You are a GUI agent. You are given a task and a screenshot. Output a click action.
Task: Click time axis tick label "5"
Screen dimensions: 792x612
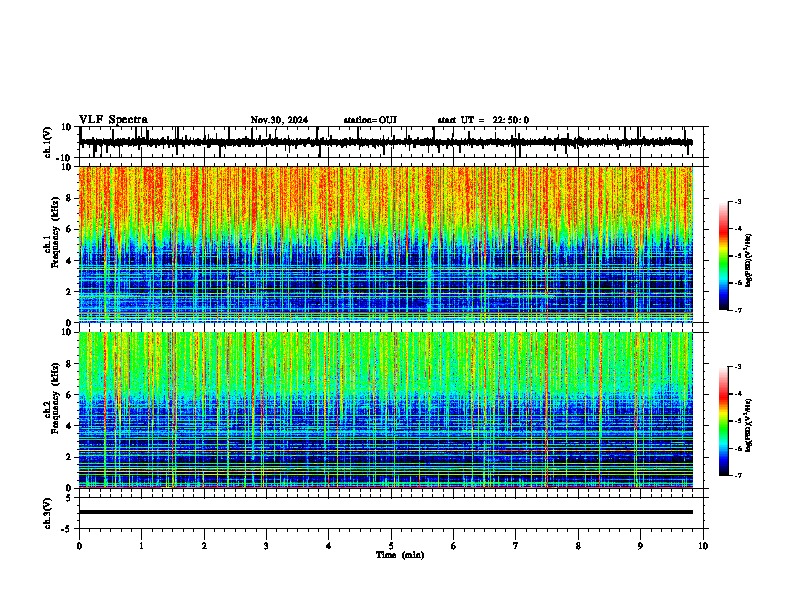point(391,546)
